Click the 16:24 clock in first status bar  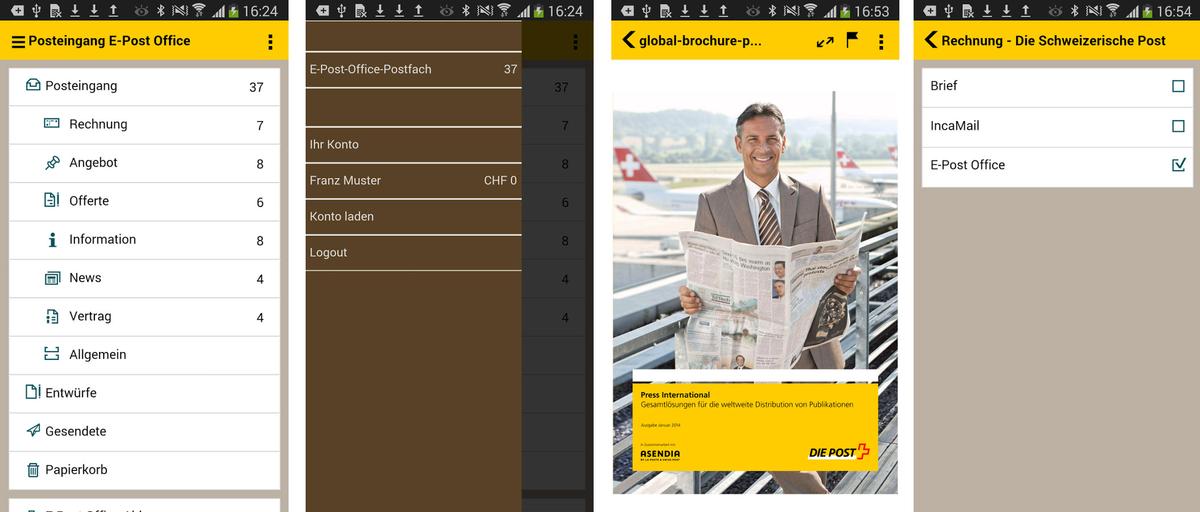tap(260, 11)
